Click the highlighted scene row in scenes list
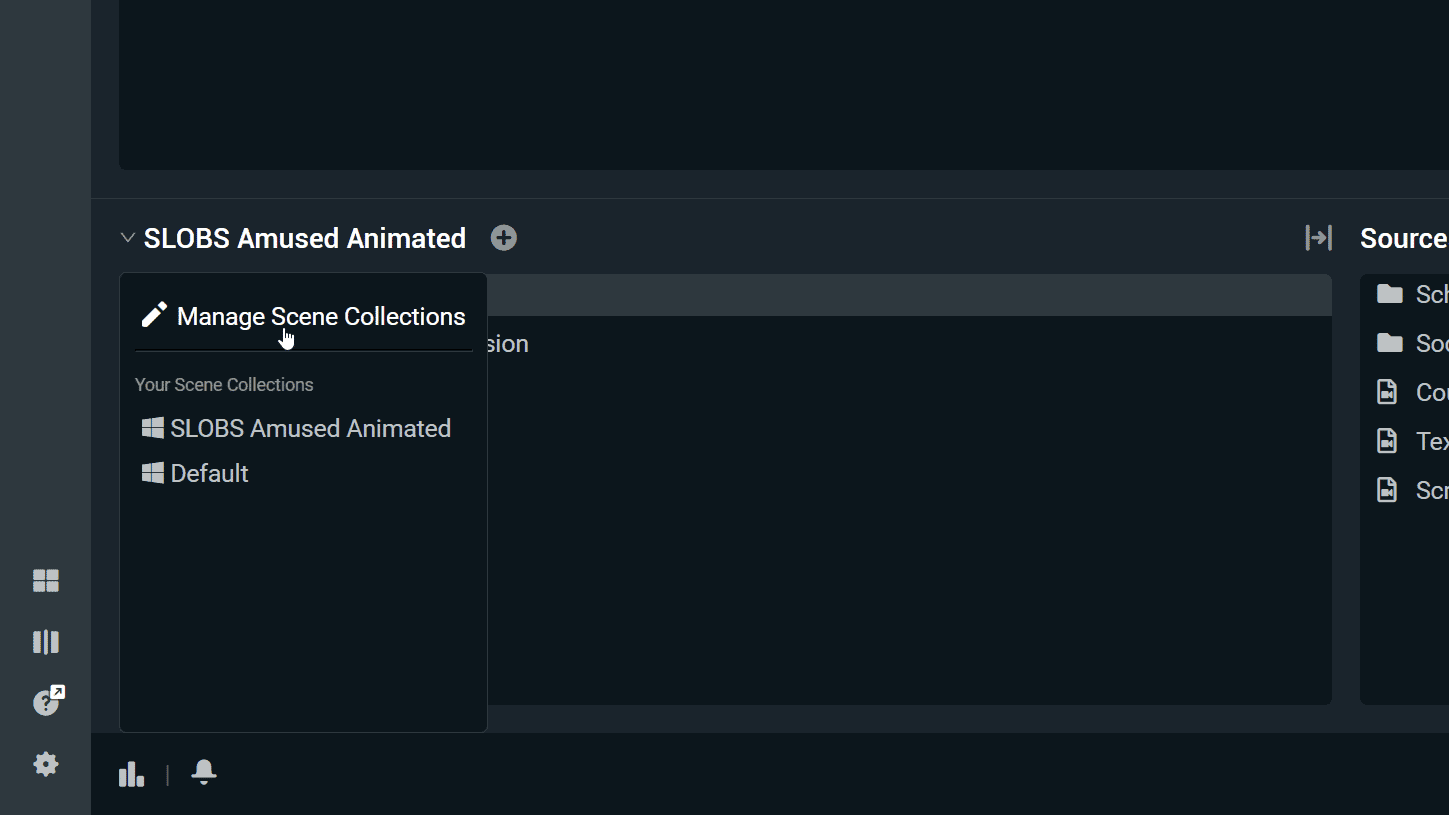This screenshot has height=815, width=1449. (900, 296)
